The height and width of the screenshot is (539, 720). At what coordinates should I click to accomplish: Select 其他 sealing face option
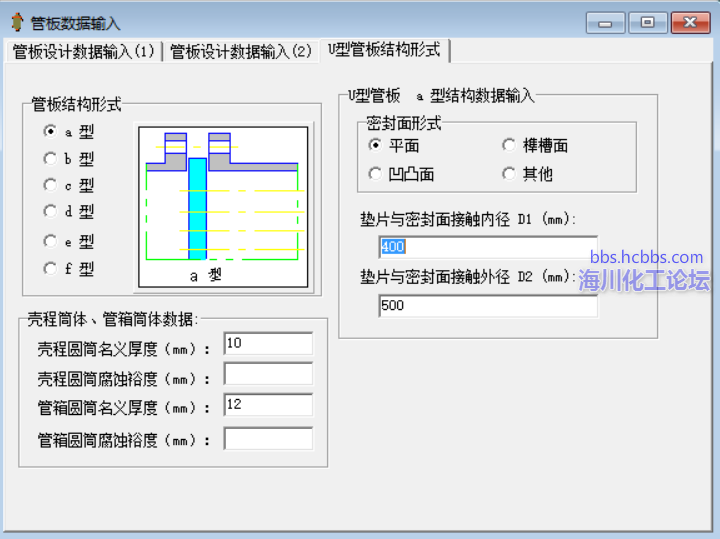(x=527, y=174)
